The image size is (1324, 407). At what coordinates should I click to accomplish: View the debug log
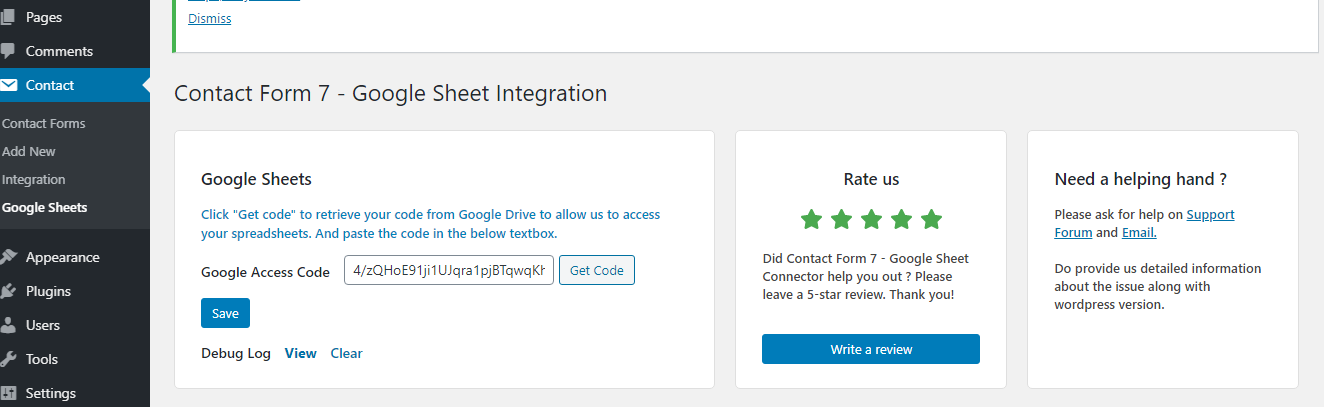tap(301, 353)
